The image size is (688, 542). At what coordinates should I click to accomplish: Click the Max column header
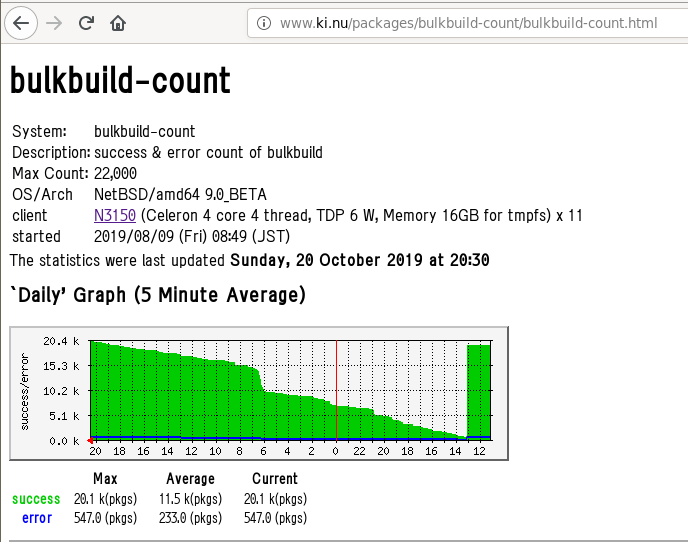tap(105, 478)
